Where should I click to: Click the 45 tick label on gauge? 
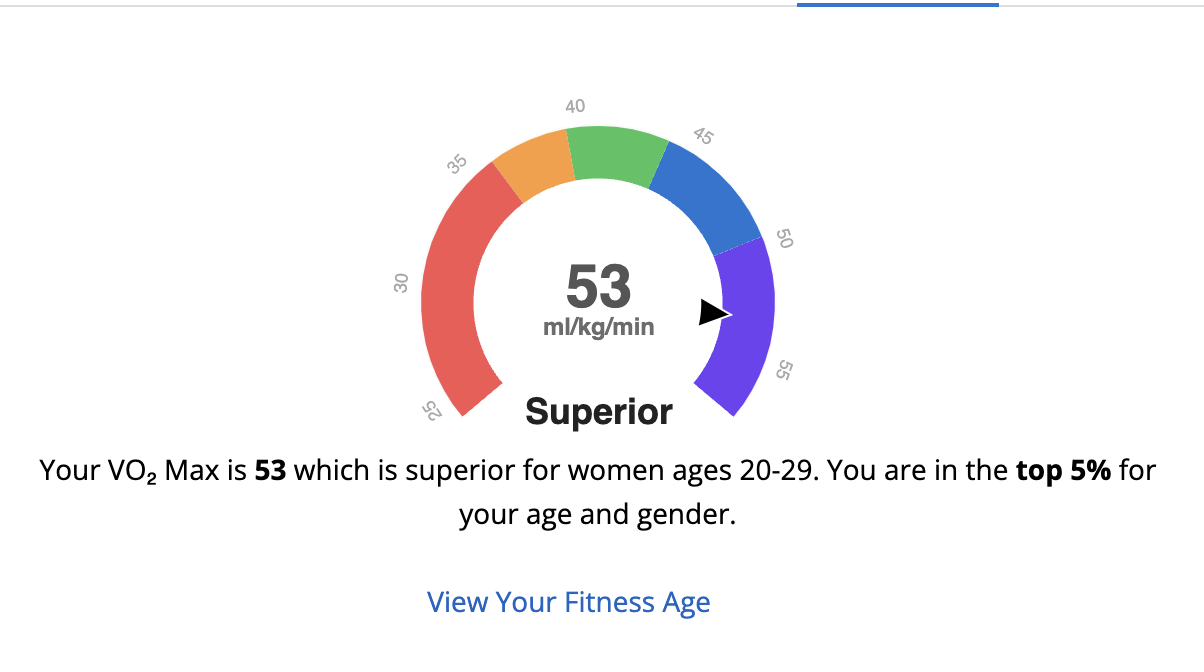click(702, 136)
